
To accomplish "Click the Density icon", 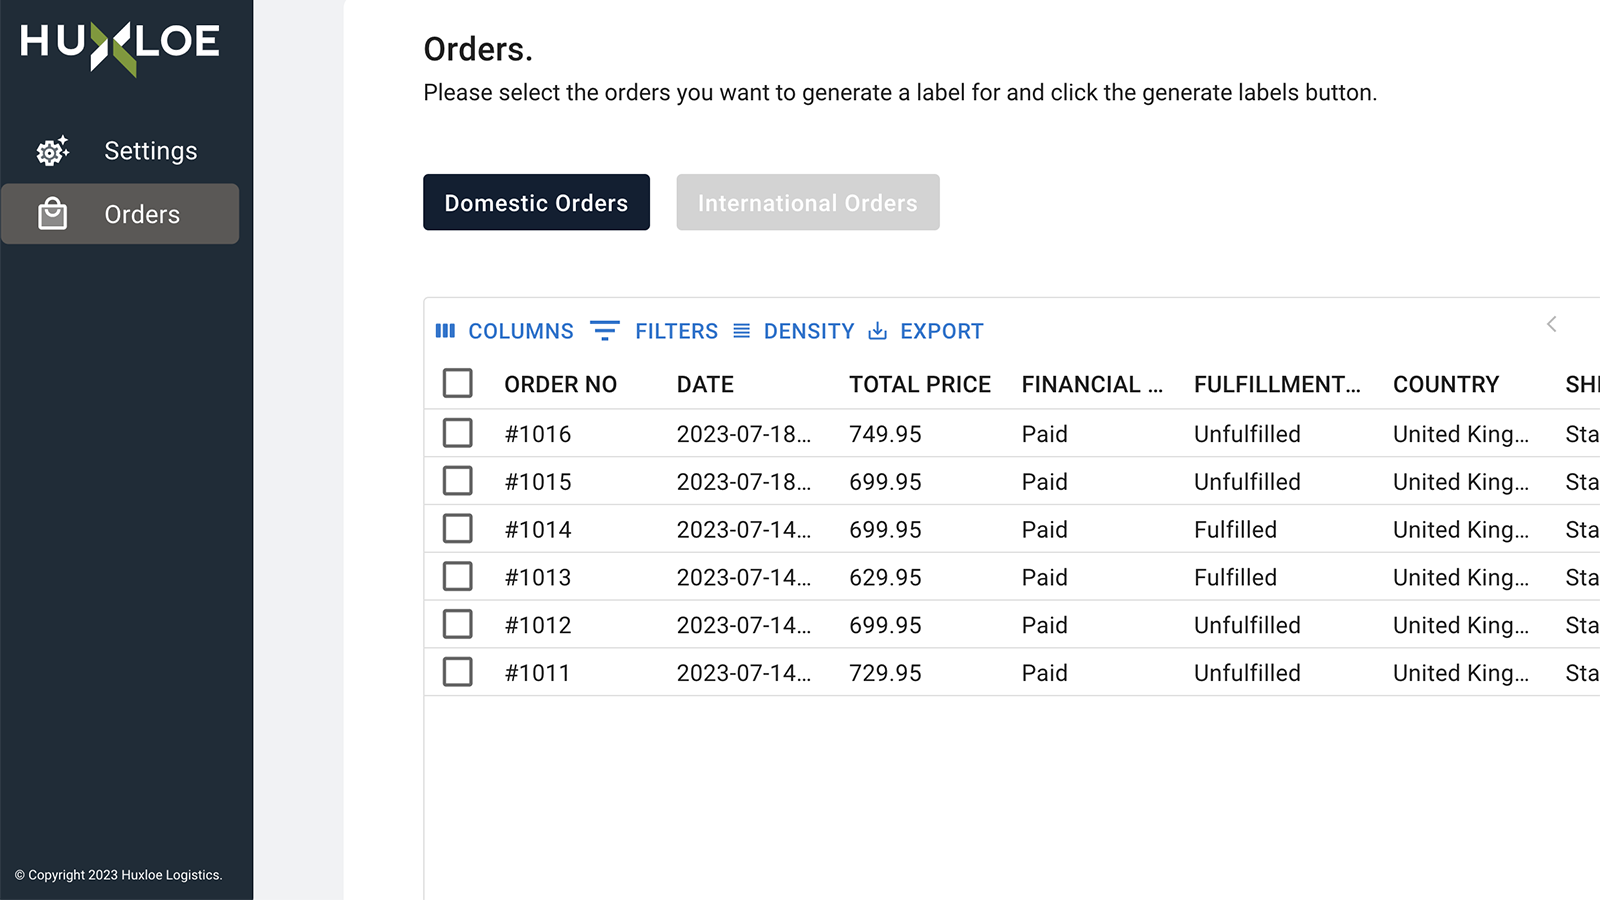I will pos(741,331).
